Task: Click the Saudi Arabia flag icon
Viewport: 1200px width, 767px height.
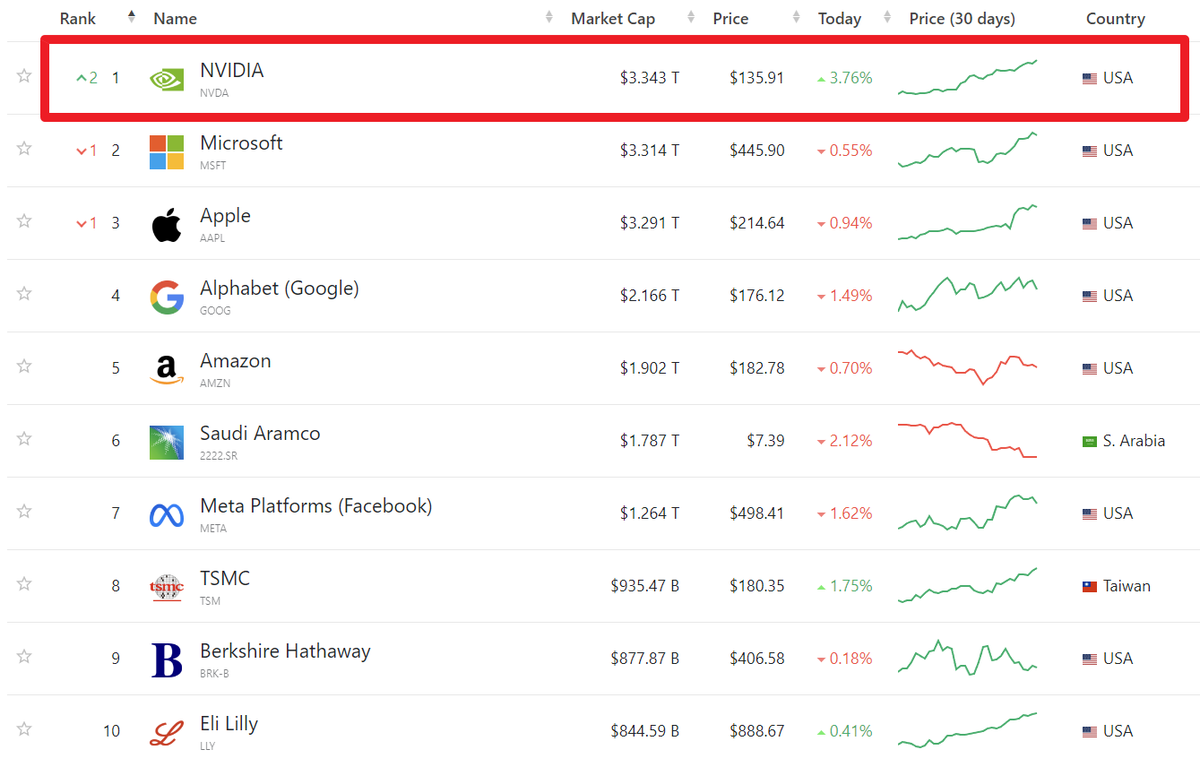Action: pyautogui.click(x=1090, y=441)
